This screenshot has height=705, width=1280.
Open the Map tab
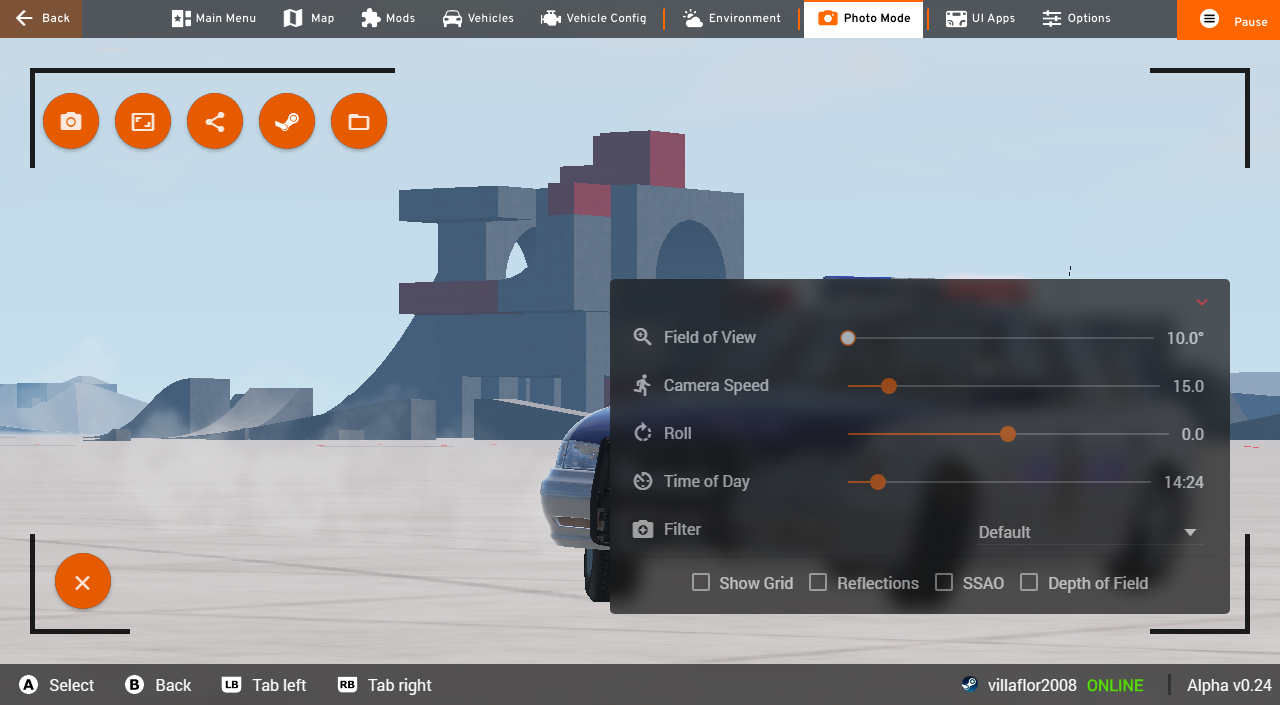309,18
